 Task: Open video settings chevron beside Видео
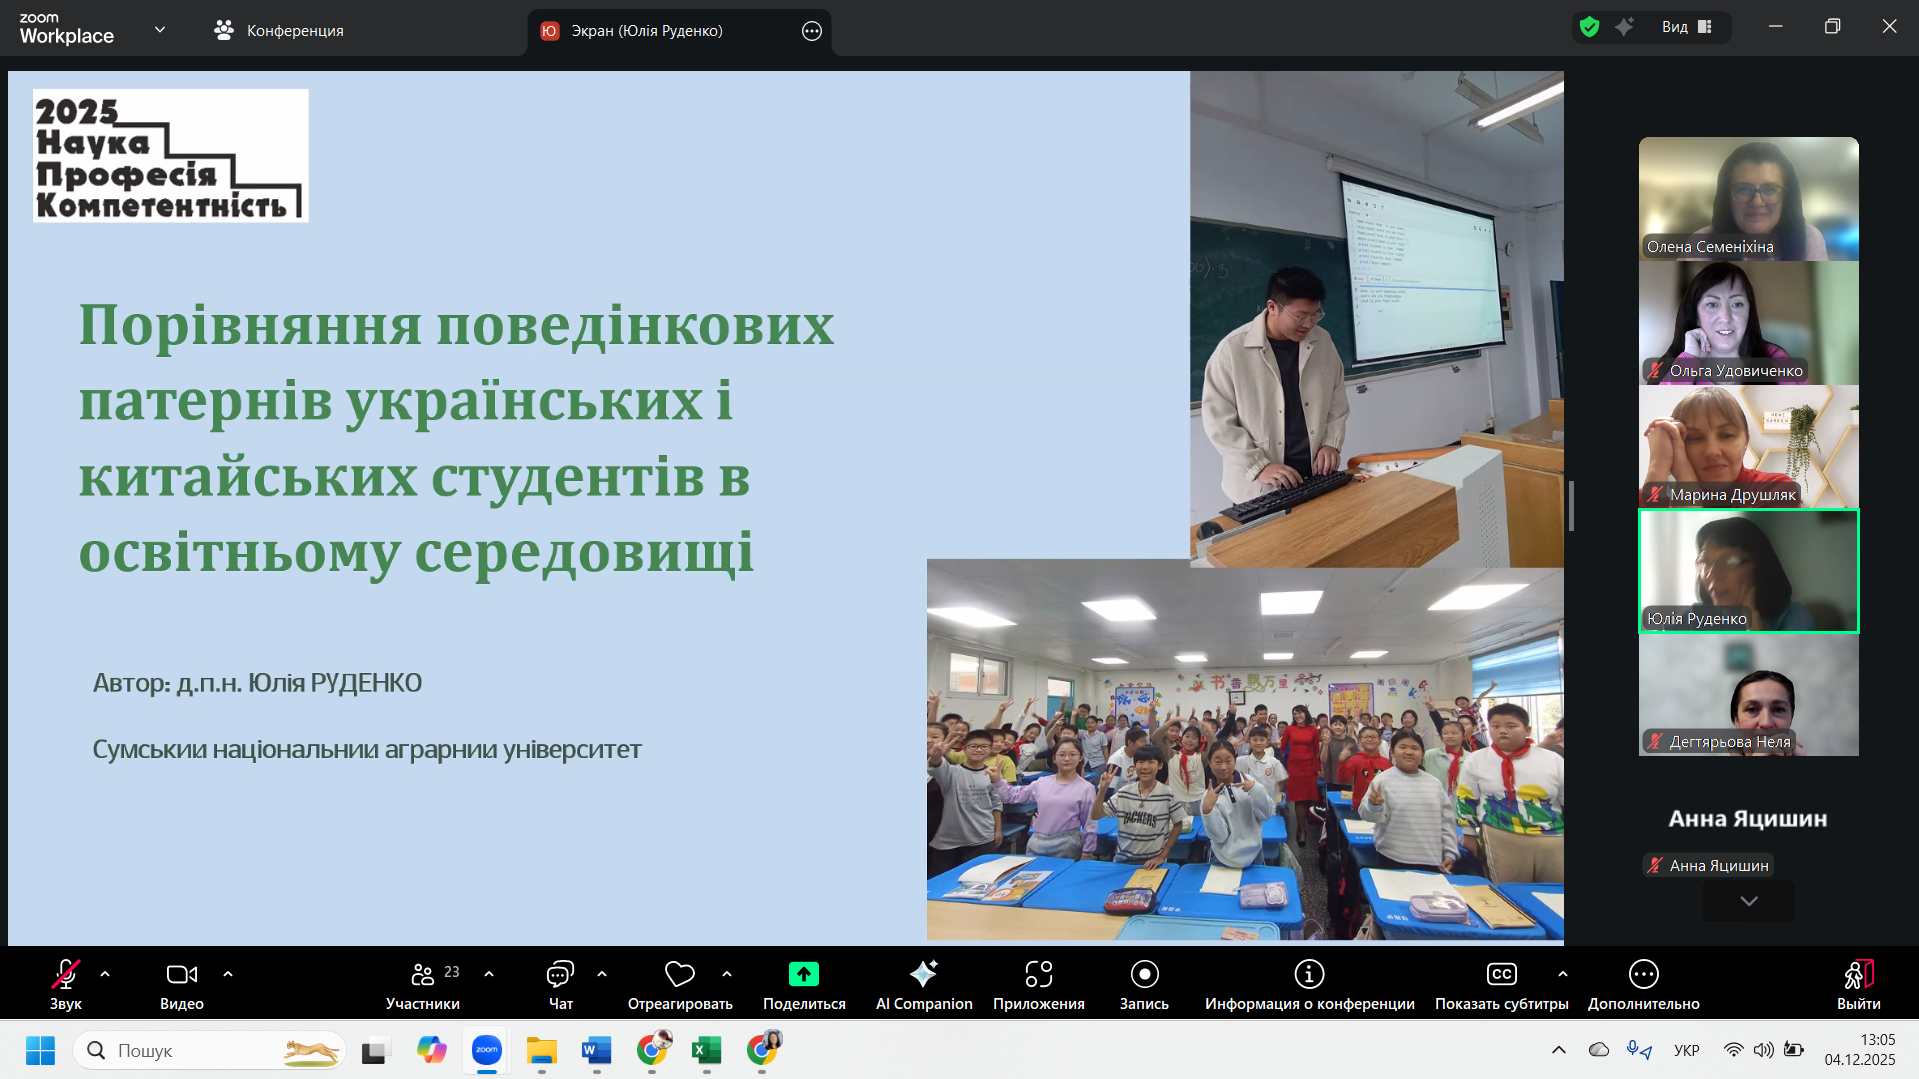(x=228, y=974)
